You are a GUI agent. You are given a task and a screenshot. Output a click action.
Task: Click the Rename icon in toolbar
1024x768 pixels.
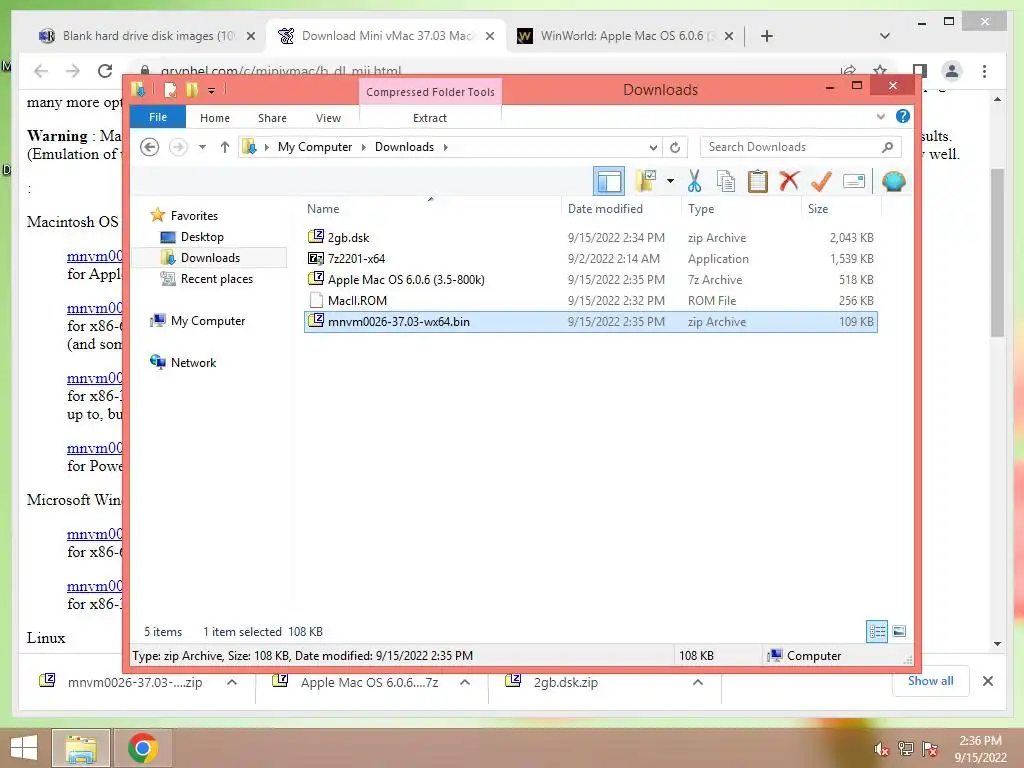(x=854, y=181)
